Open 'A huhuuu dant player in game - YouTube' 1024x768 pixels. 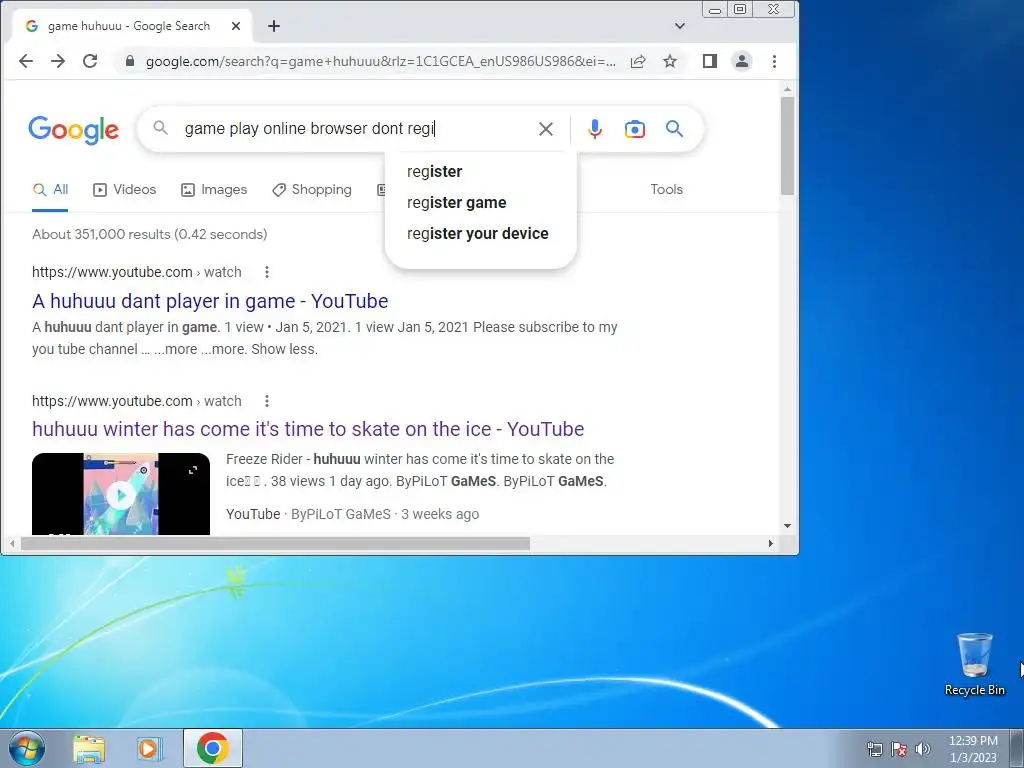[210, 301]
